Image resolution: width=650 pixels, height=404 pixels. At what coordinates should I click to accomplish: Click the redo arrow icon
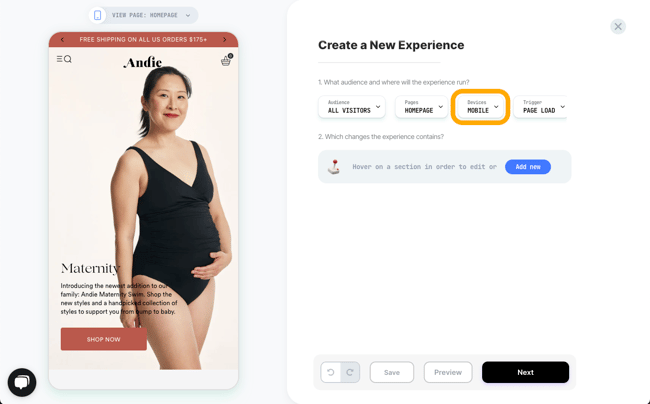[x=350, y=372]
